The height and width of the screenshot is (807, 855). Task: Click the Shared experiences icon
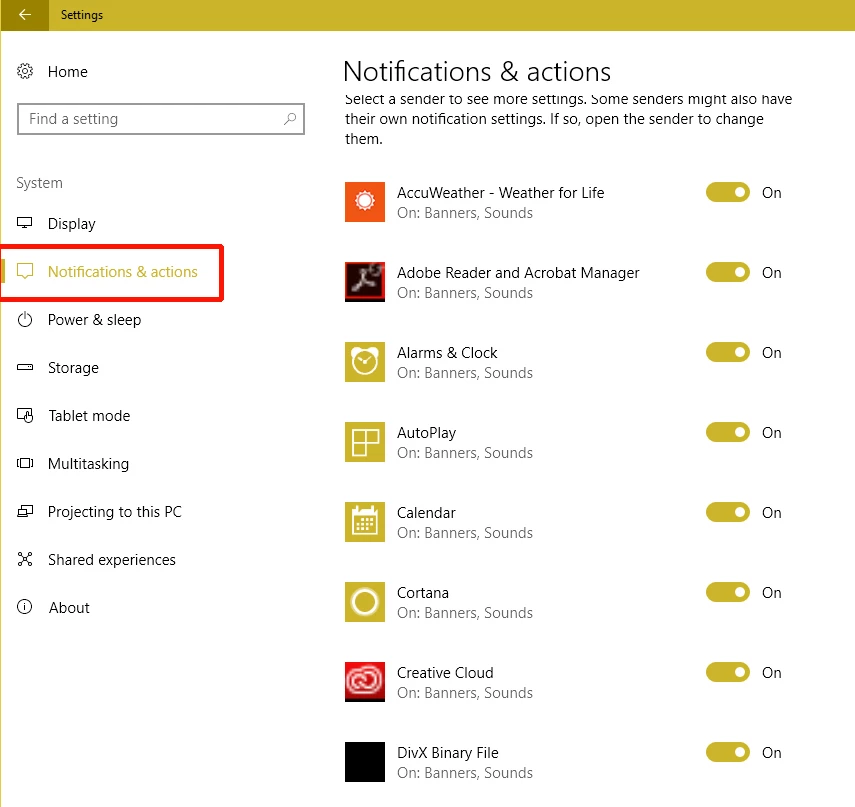point(25,559)
